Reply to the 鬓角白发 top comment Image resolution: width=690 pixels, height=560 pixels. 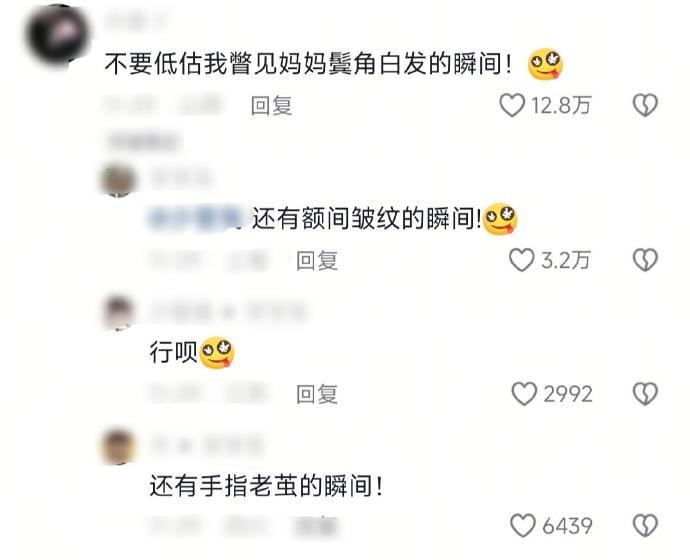coord(272,106)
